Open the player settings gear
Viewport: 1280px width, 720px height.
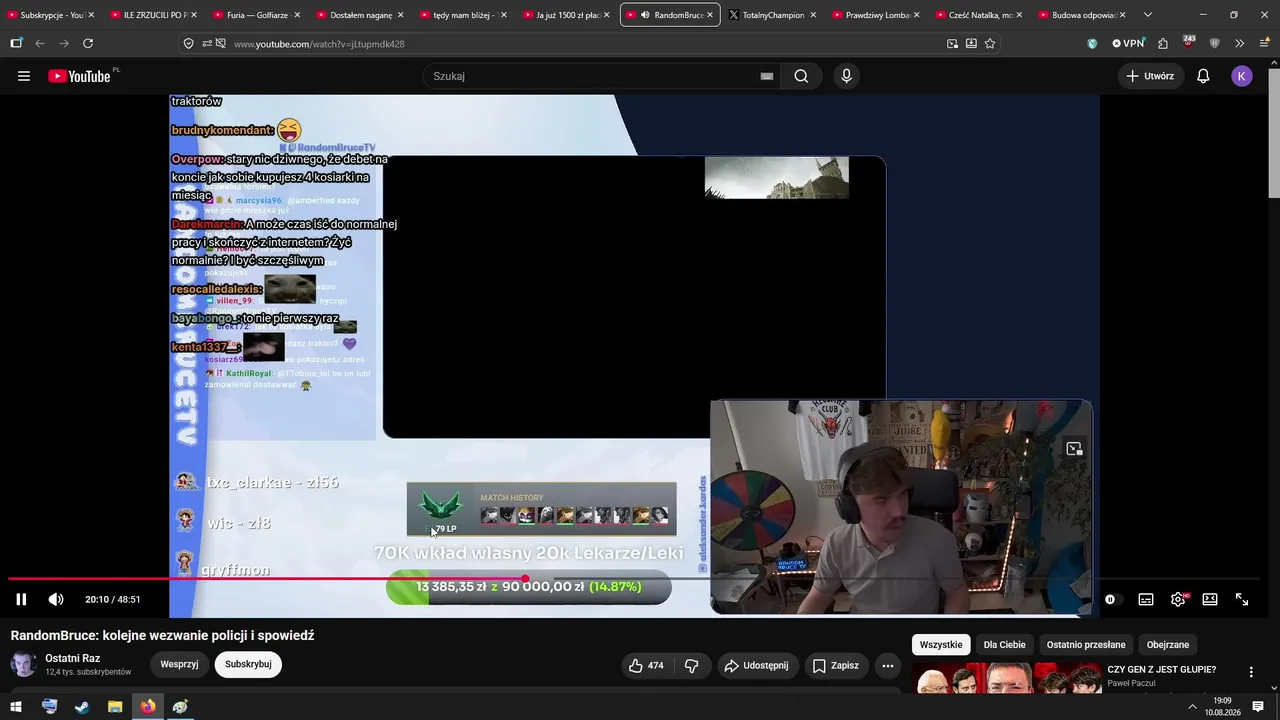pyautogui.click(x=1178, y=599)
